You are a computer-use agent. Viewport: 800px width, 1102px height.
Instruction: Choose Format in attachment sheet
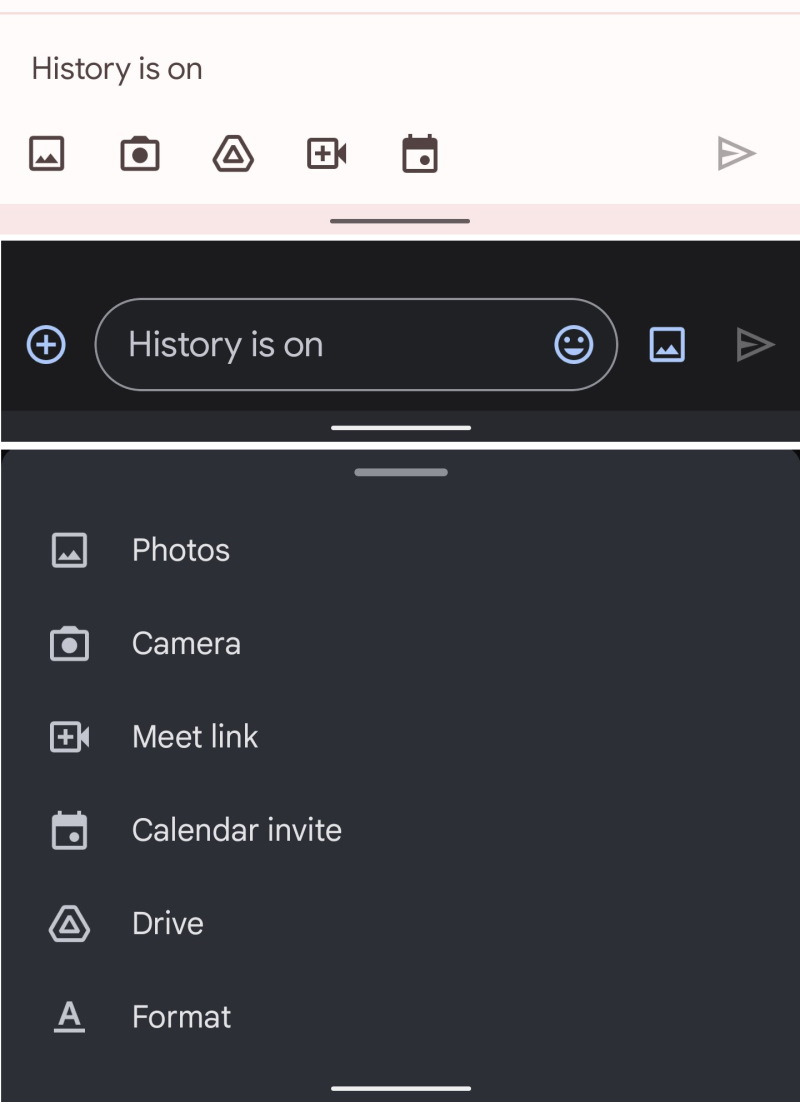click(x=400, y=1017)
